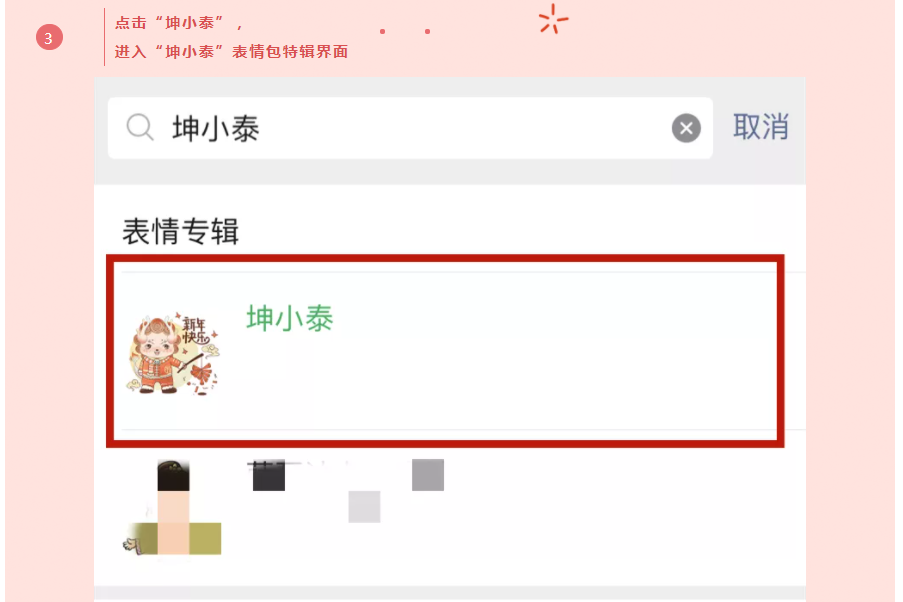Image resolution: width=903 pixels, height=602 pixels.
Task: Clear the search text with X icon
Action: point(686,128)
